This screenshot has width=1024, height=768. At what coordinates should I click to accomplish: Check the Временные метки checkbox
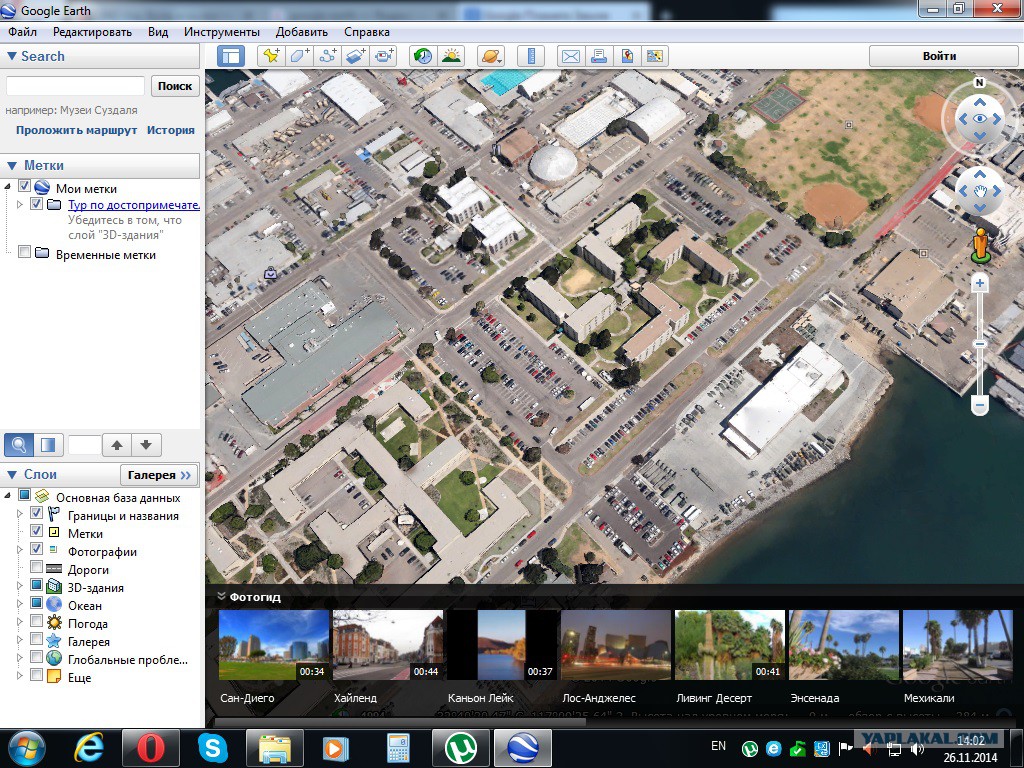(24, 252)
